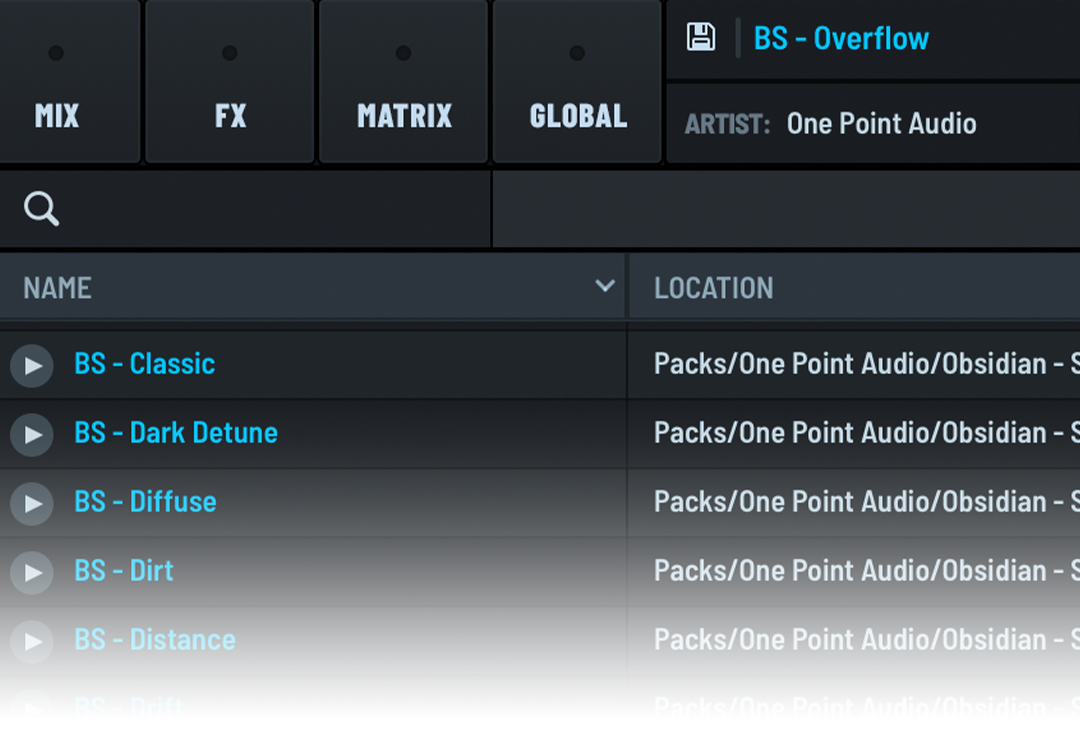Viewport: 1080px width, 756px height.
Task: Click the save preset floppy disk icon
Action: coord(701,38)
